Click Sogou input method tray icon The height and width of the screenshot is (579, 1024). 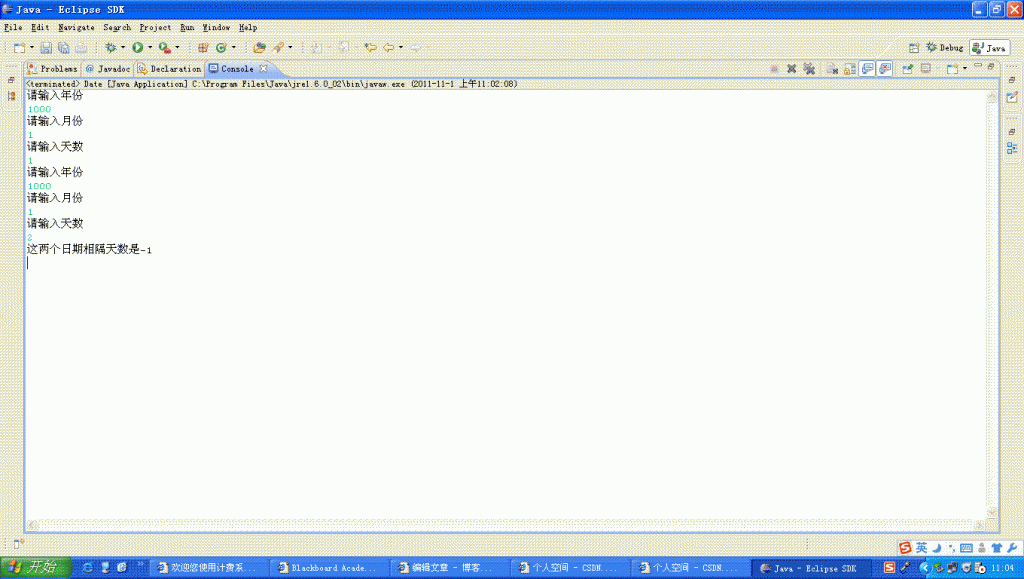[889, 567]
